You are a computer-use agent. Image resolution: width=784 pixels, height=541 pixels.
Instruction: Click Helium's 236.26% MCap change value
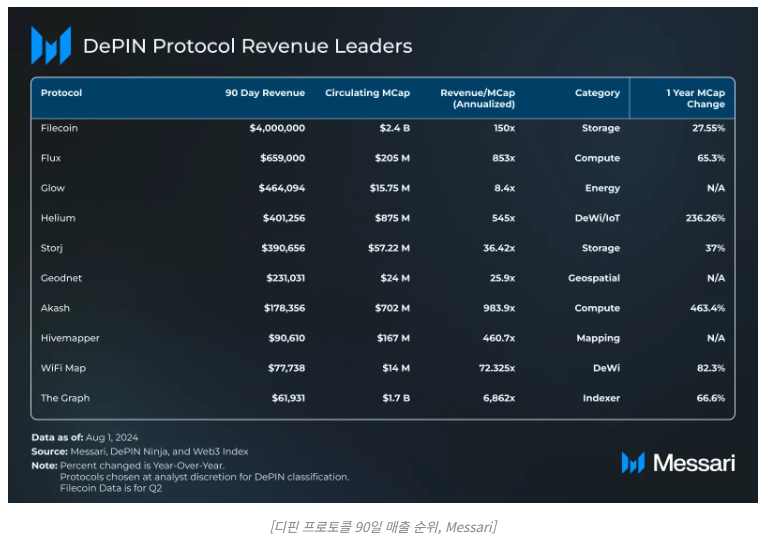coord(702,218)
